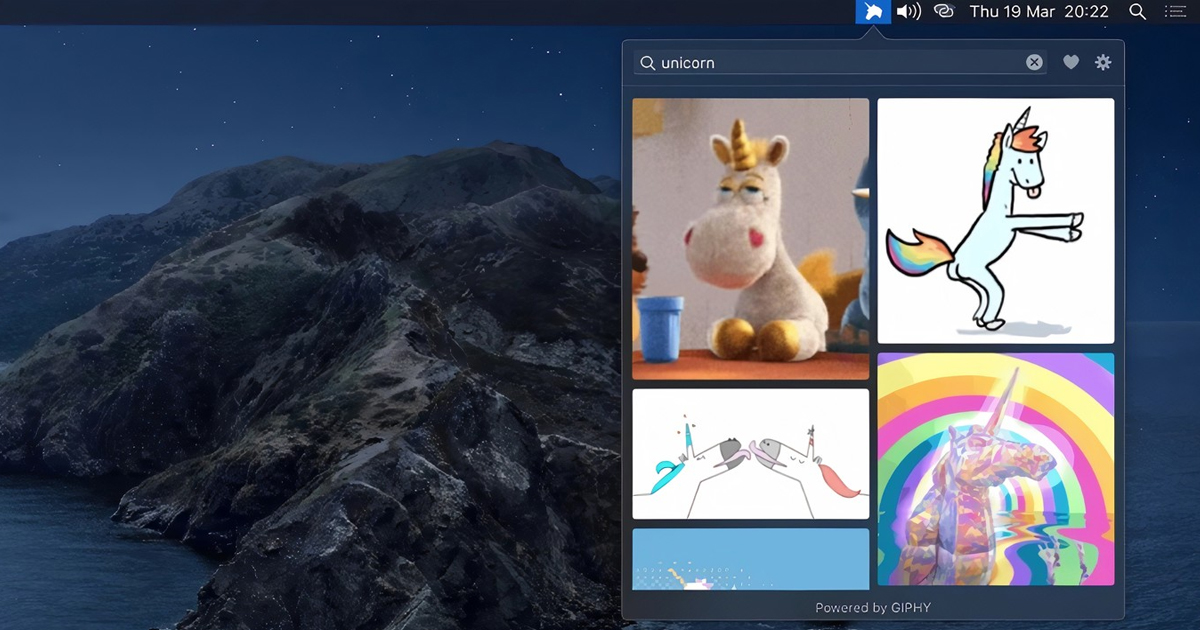Click the desktop to dismiss the GIF popover
Screen dimensions: 1200x630
[300, 350]
